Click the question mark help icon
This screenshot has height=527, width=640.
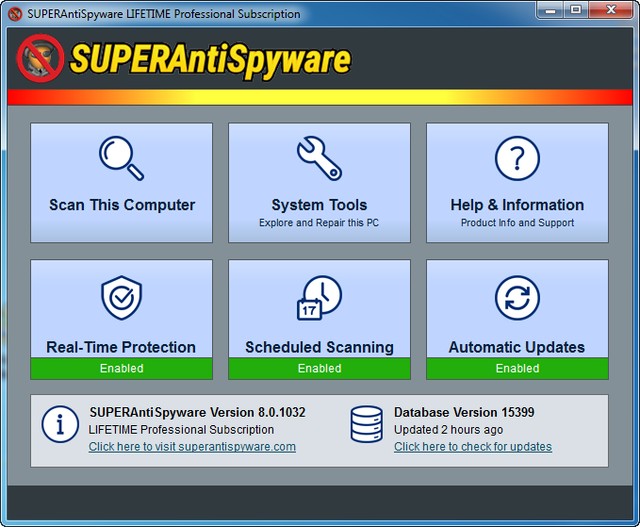[x=517, y=159]
